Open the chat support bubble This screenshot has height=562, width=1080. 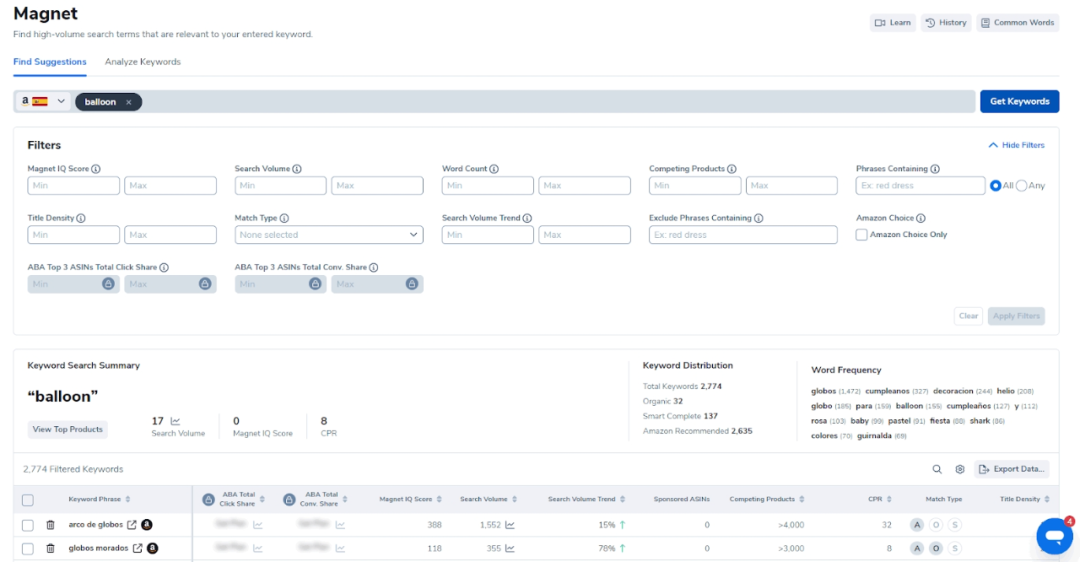(x=1053, y=536)
